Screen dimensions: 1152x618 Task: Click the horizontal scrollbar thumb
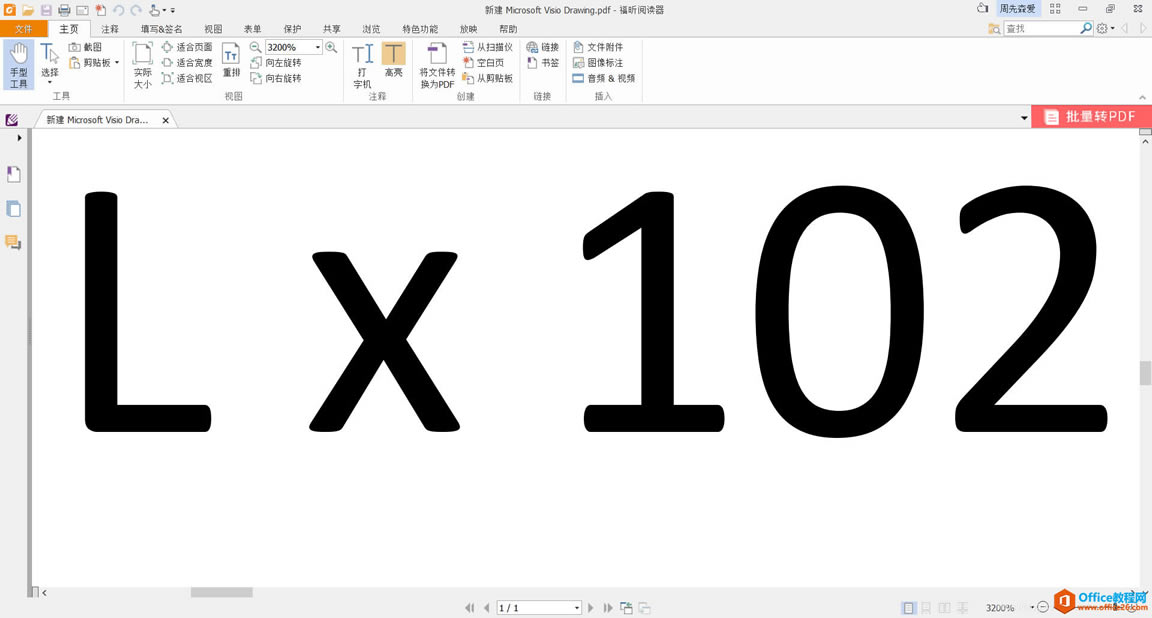pos(221,592)
